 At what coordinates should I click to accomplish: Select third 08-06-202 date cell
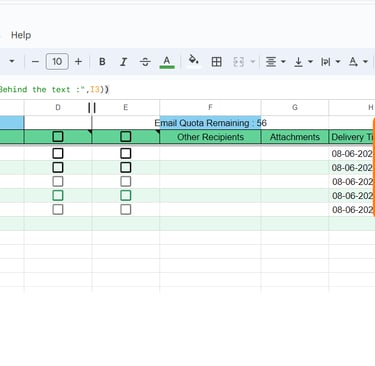352,182
